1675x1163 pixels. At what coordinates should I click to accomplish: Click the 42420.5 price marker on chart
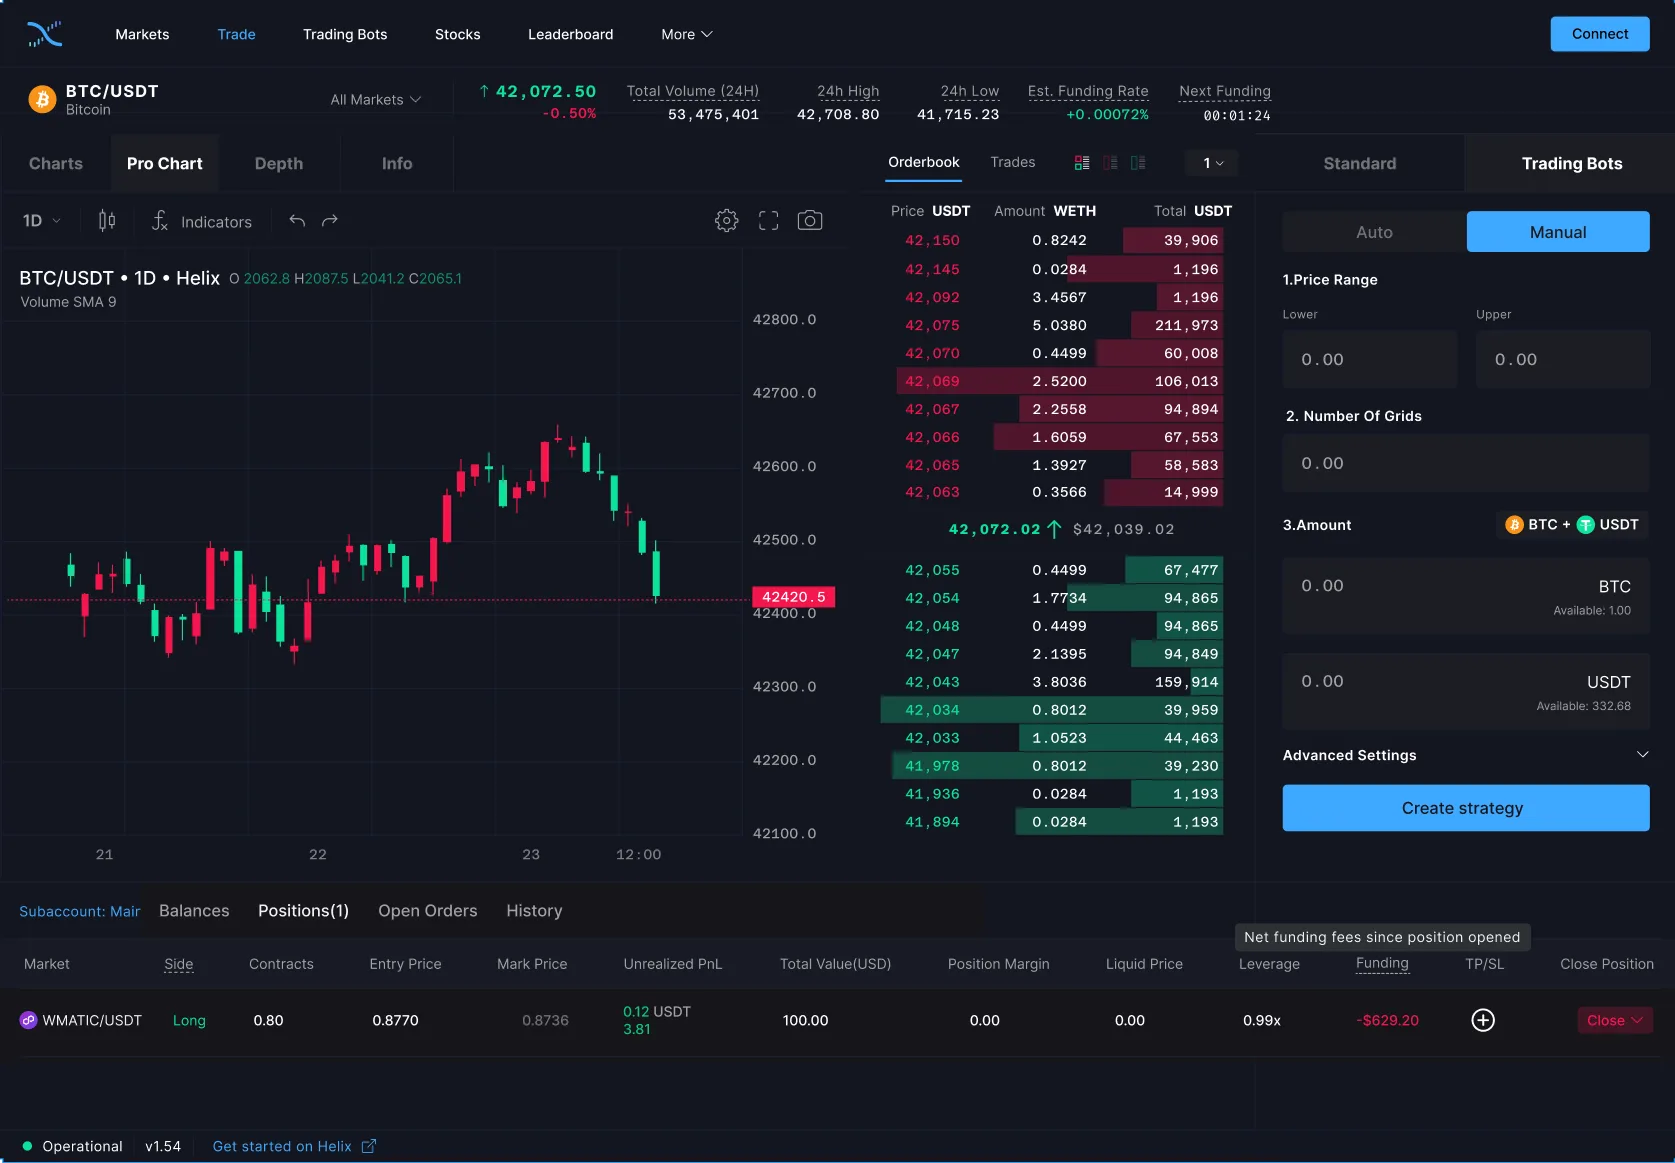[793, 597]
